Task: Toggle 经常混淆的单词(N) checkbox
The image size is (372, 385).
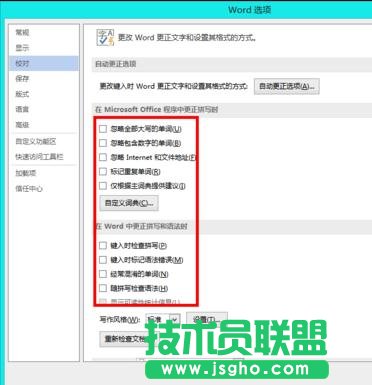Action: (x=103, y=274)
